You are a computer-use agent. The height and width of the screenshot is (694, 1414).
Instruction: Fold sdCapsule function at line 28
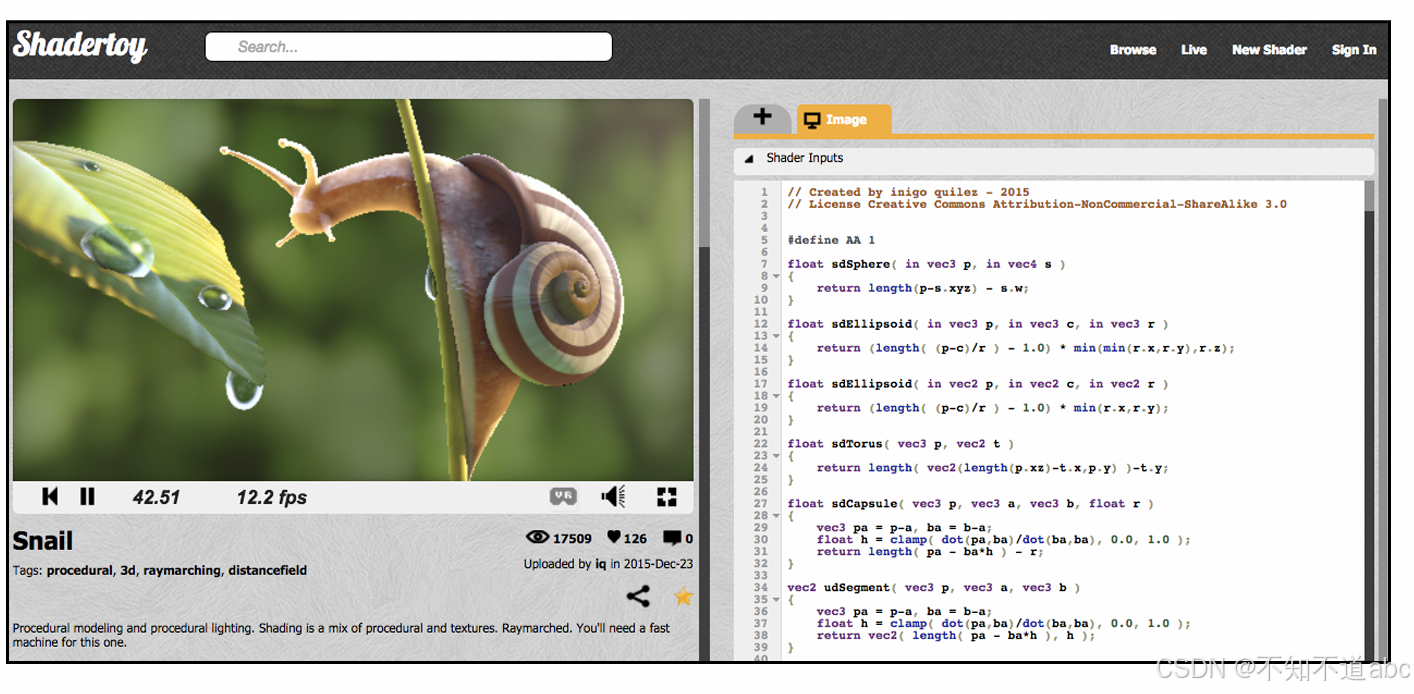click(775, 517)
